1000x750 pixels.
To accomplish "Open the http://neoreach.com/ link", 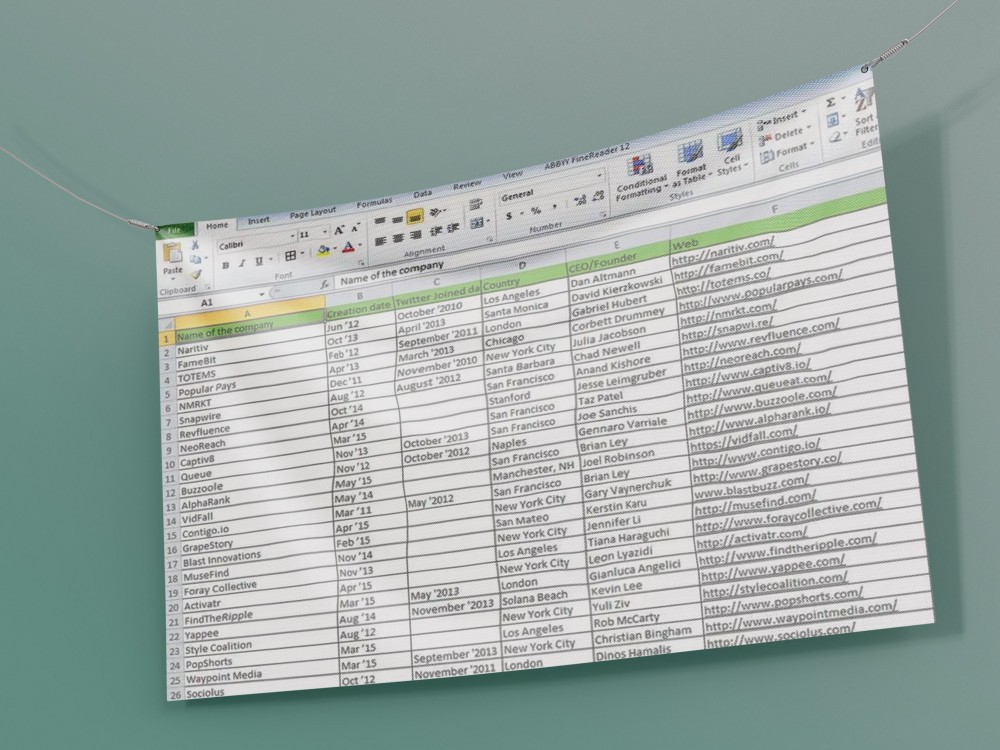I will point(742,359).
